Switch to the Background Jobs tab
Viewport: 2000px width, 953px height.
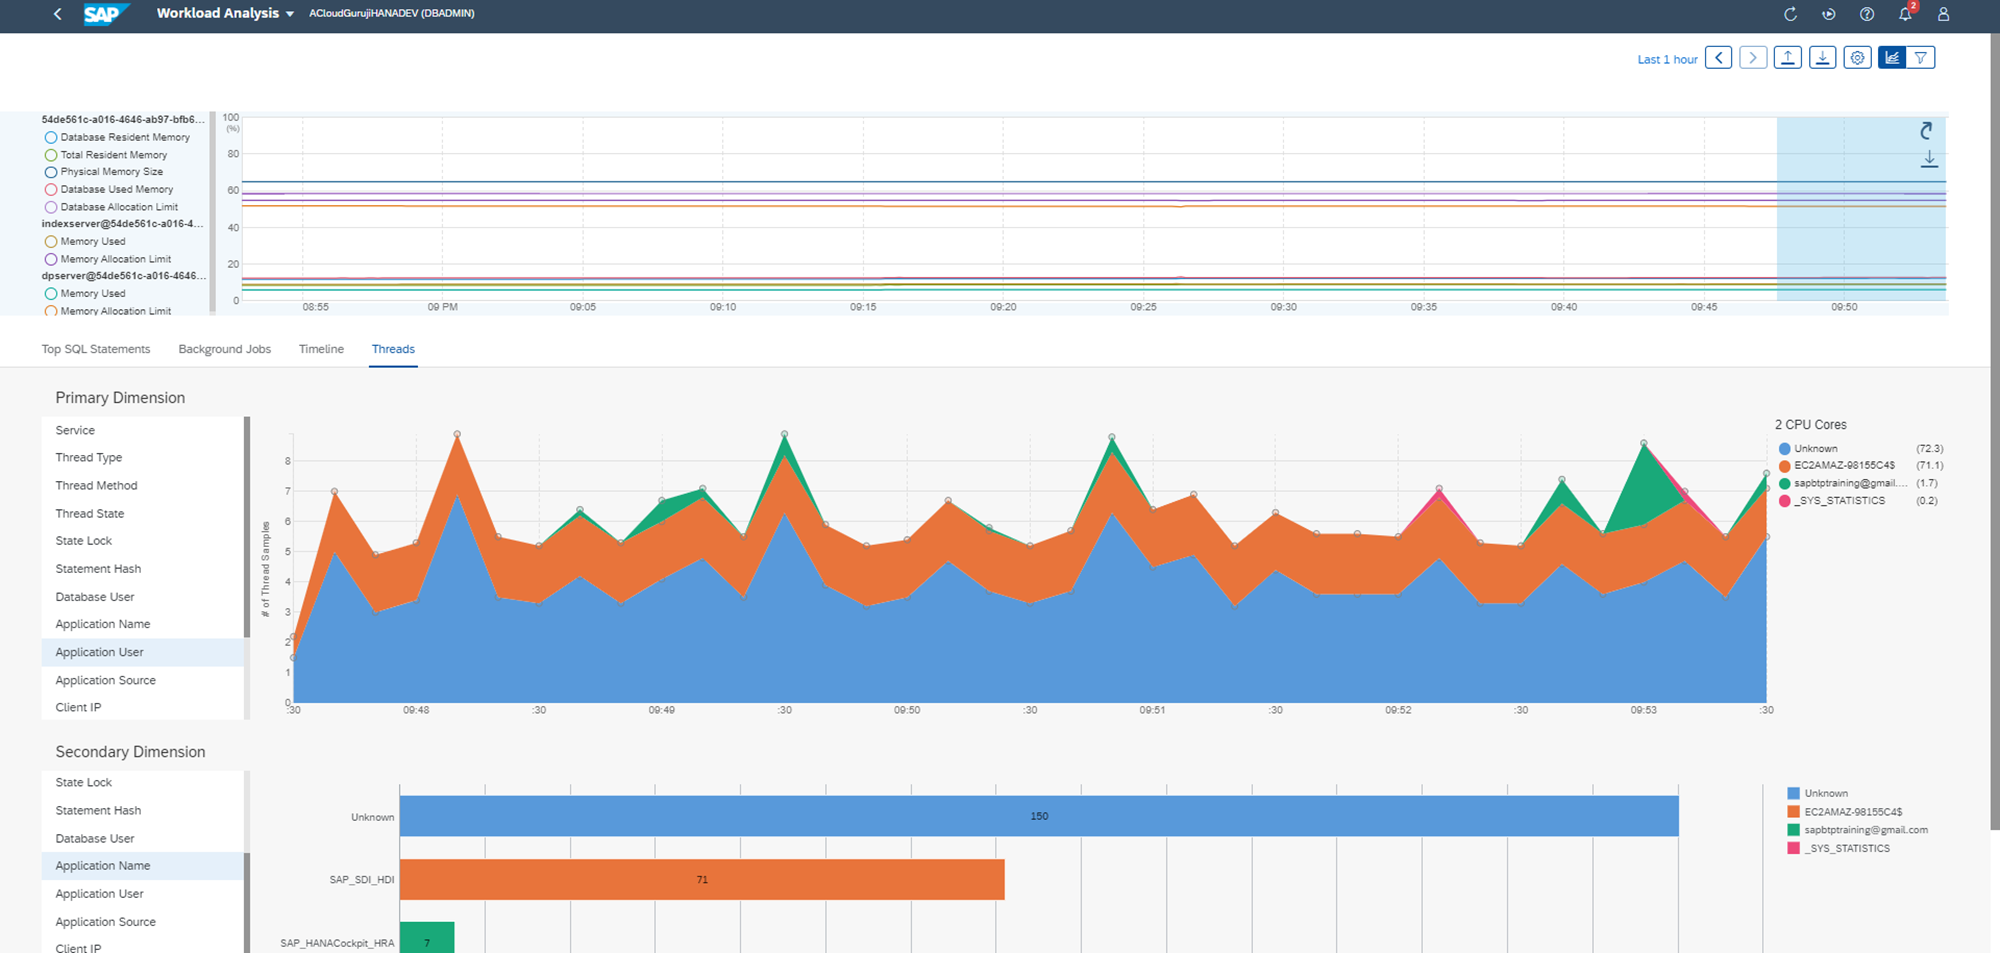pyautogui.click(x=224, y=349)
